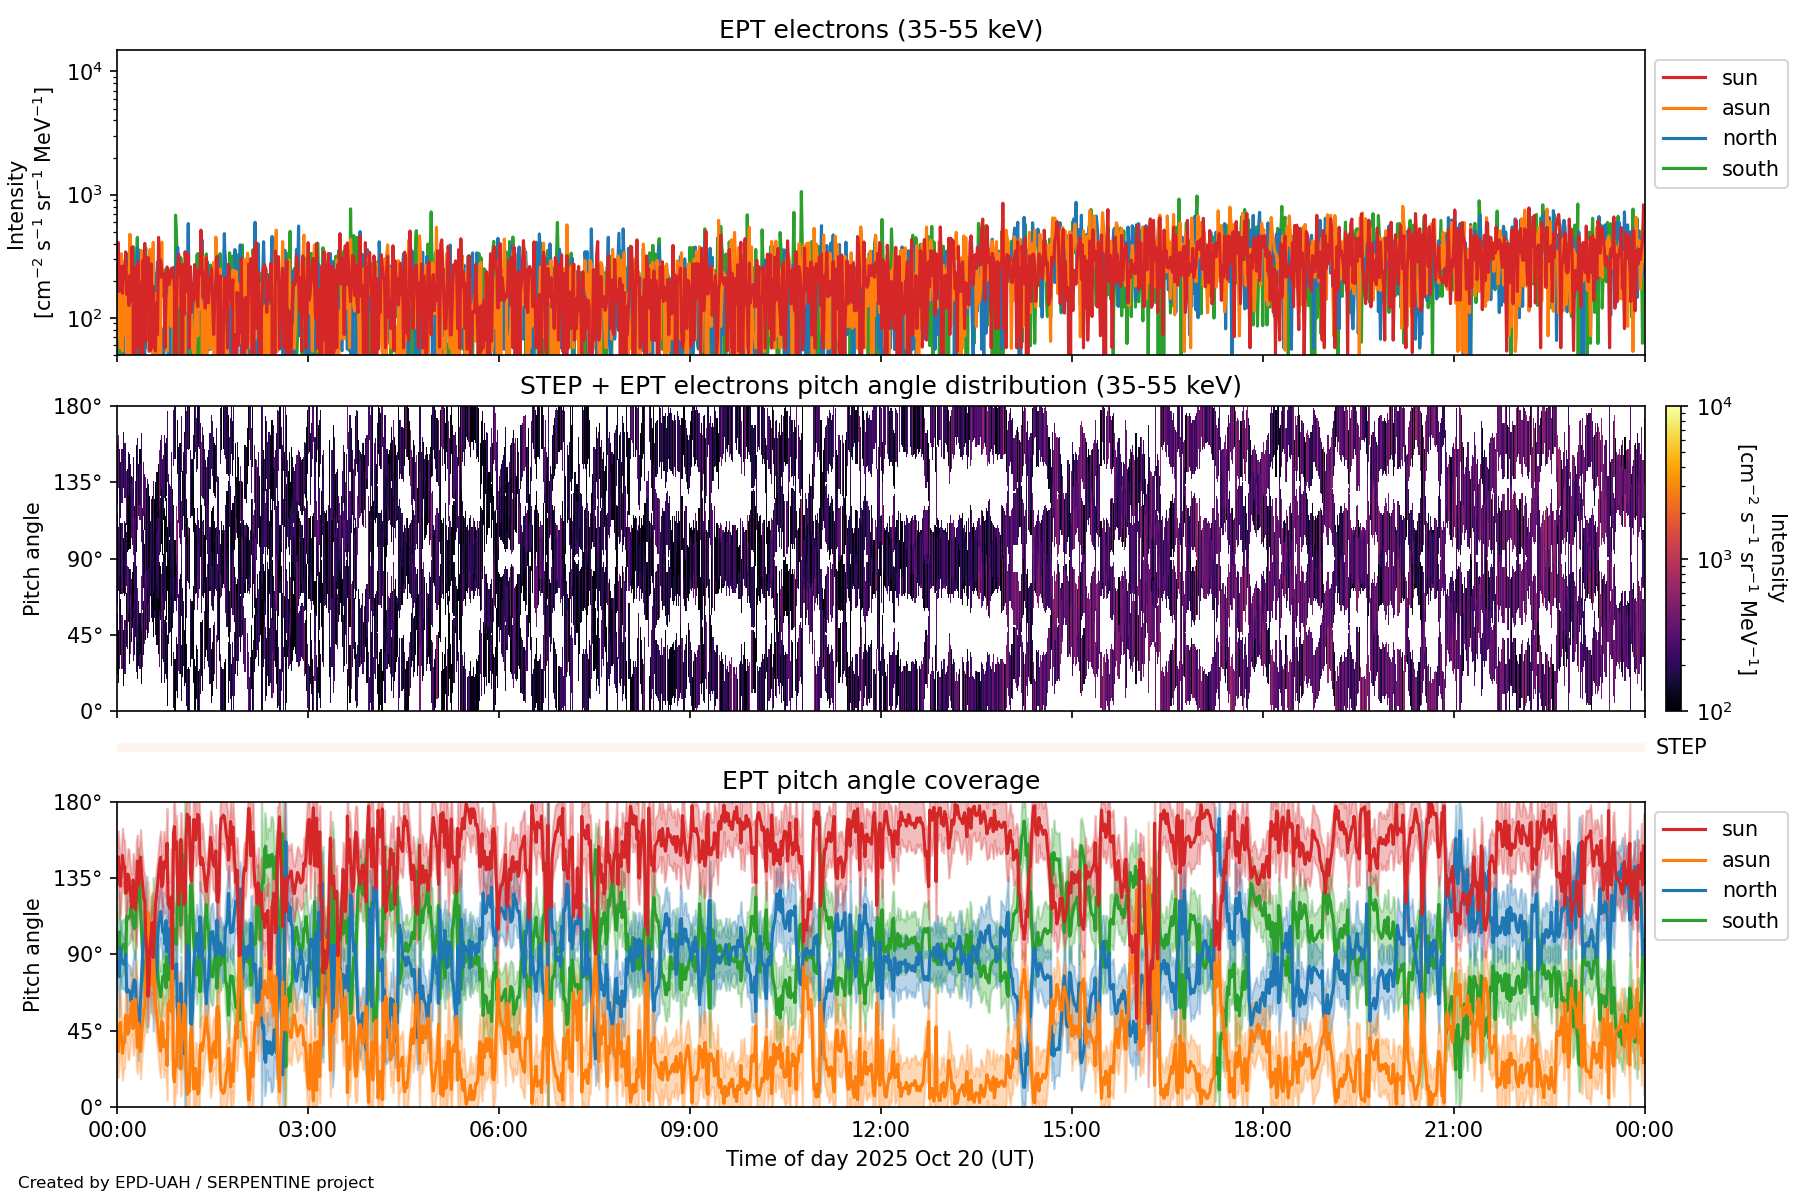Click the "Created by EPD-UAH / SERPENTINE project" credit
Image resolution: width=1800 pixels, height=1200 pixels.
(196, 1183)
